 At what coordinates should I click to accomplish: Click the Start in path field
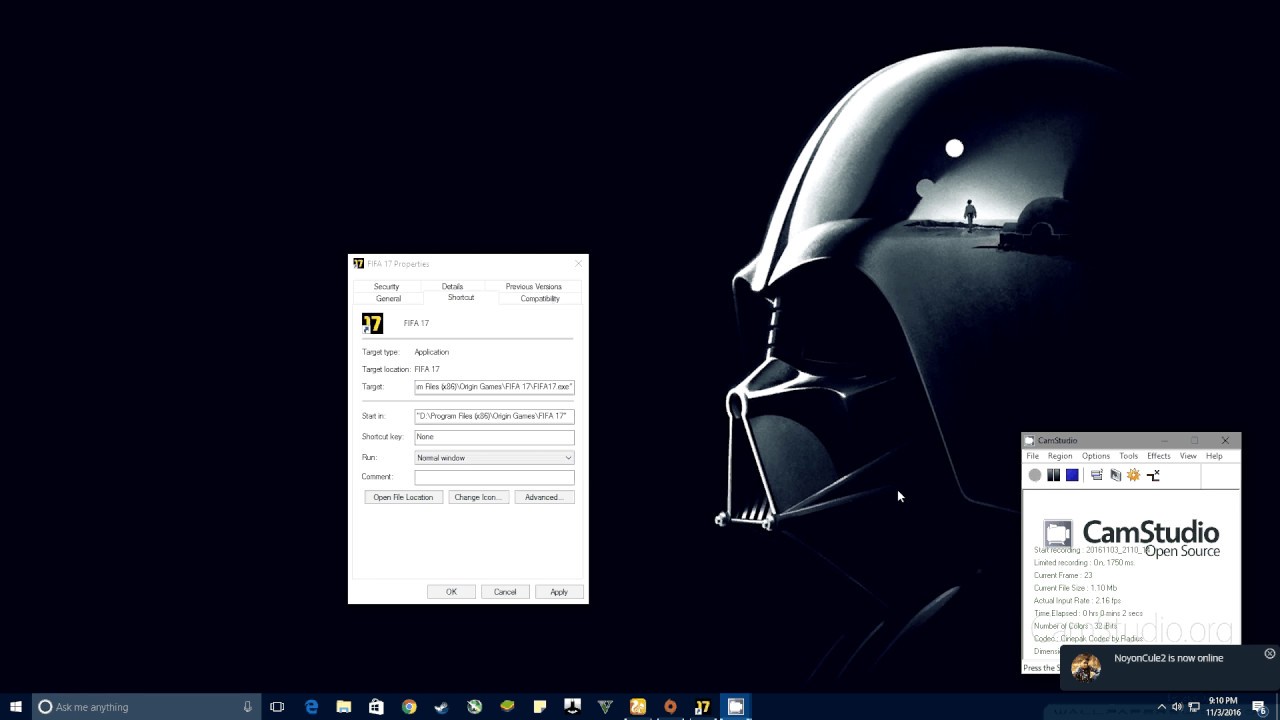click(494, 416)
